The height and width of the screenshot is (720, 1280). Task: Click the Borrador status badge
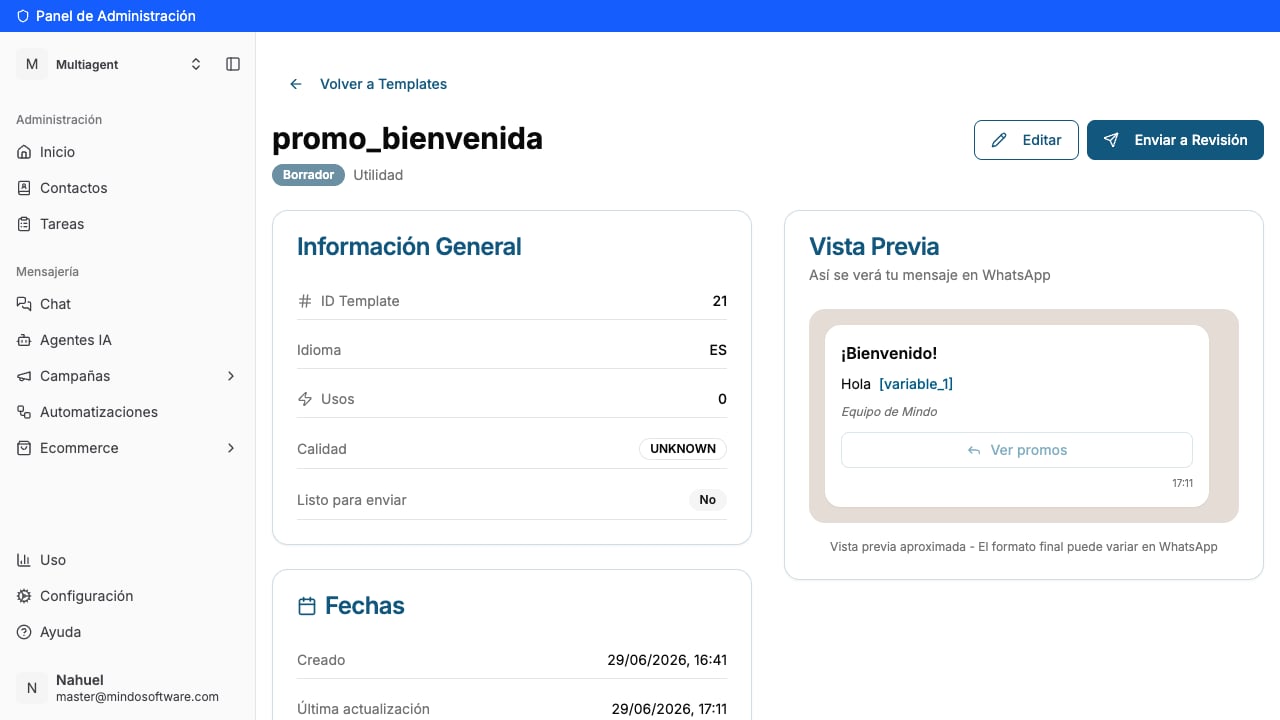click(308, 175)
